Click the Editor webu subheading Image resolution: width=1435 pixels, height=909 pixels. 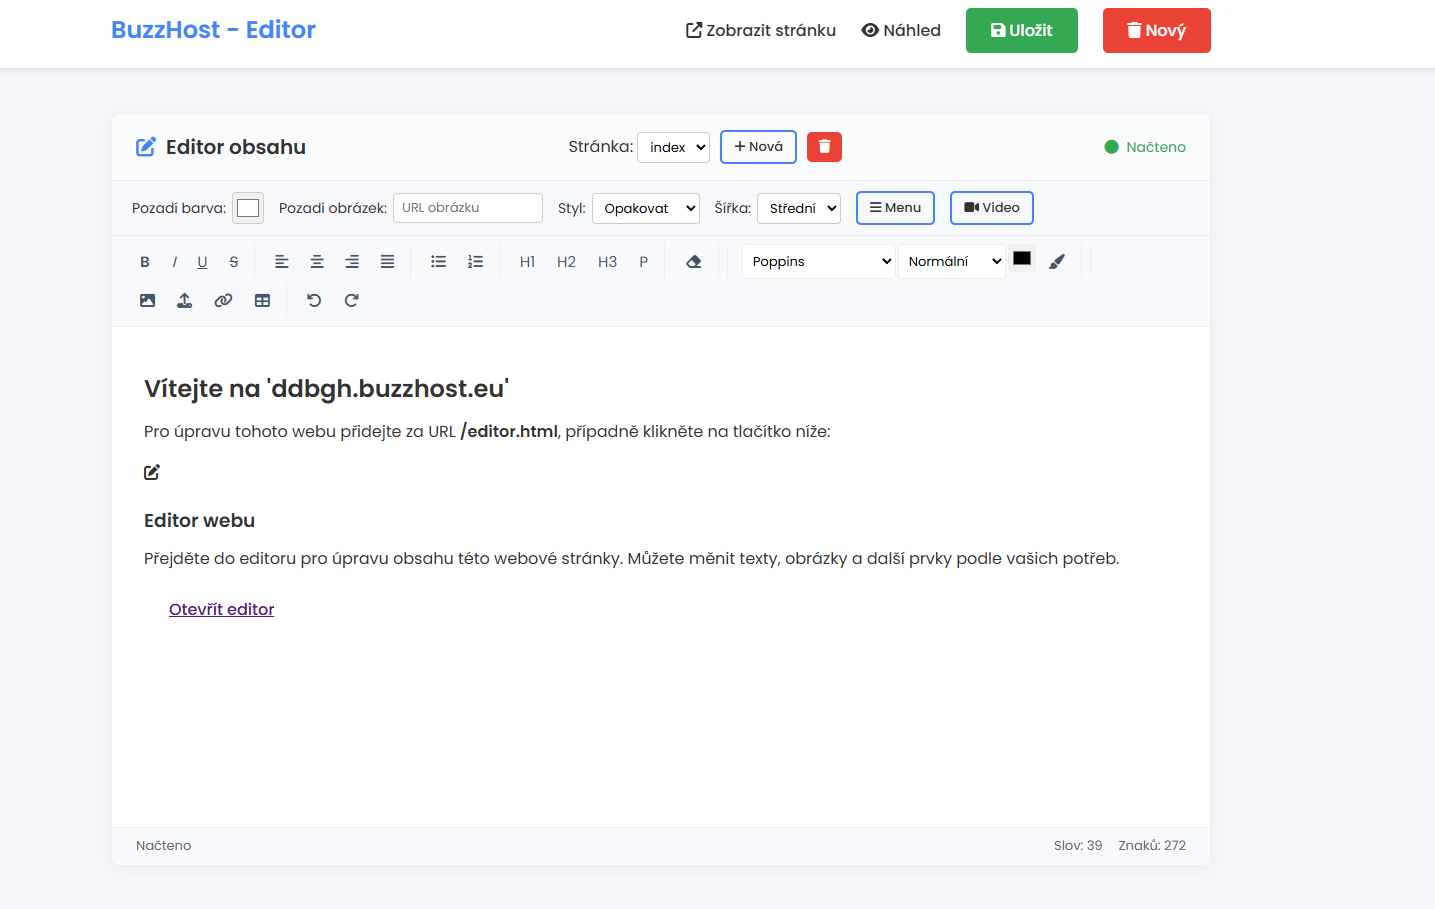point(199,520)
